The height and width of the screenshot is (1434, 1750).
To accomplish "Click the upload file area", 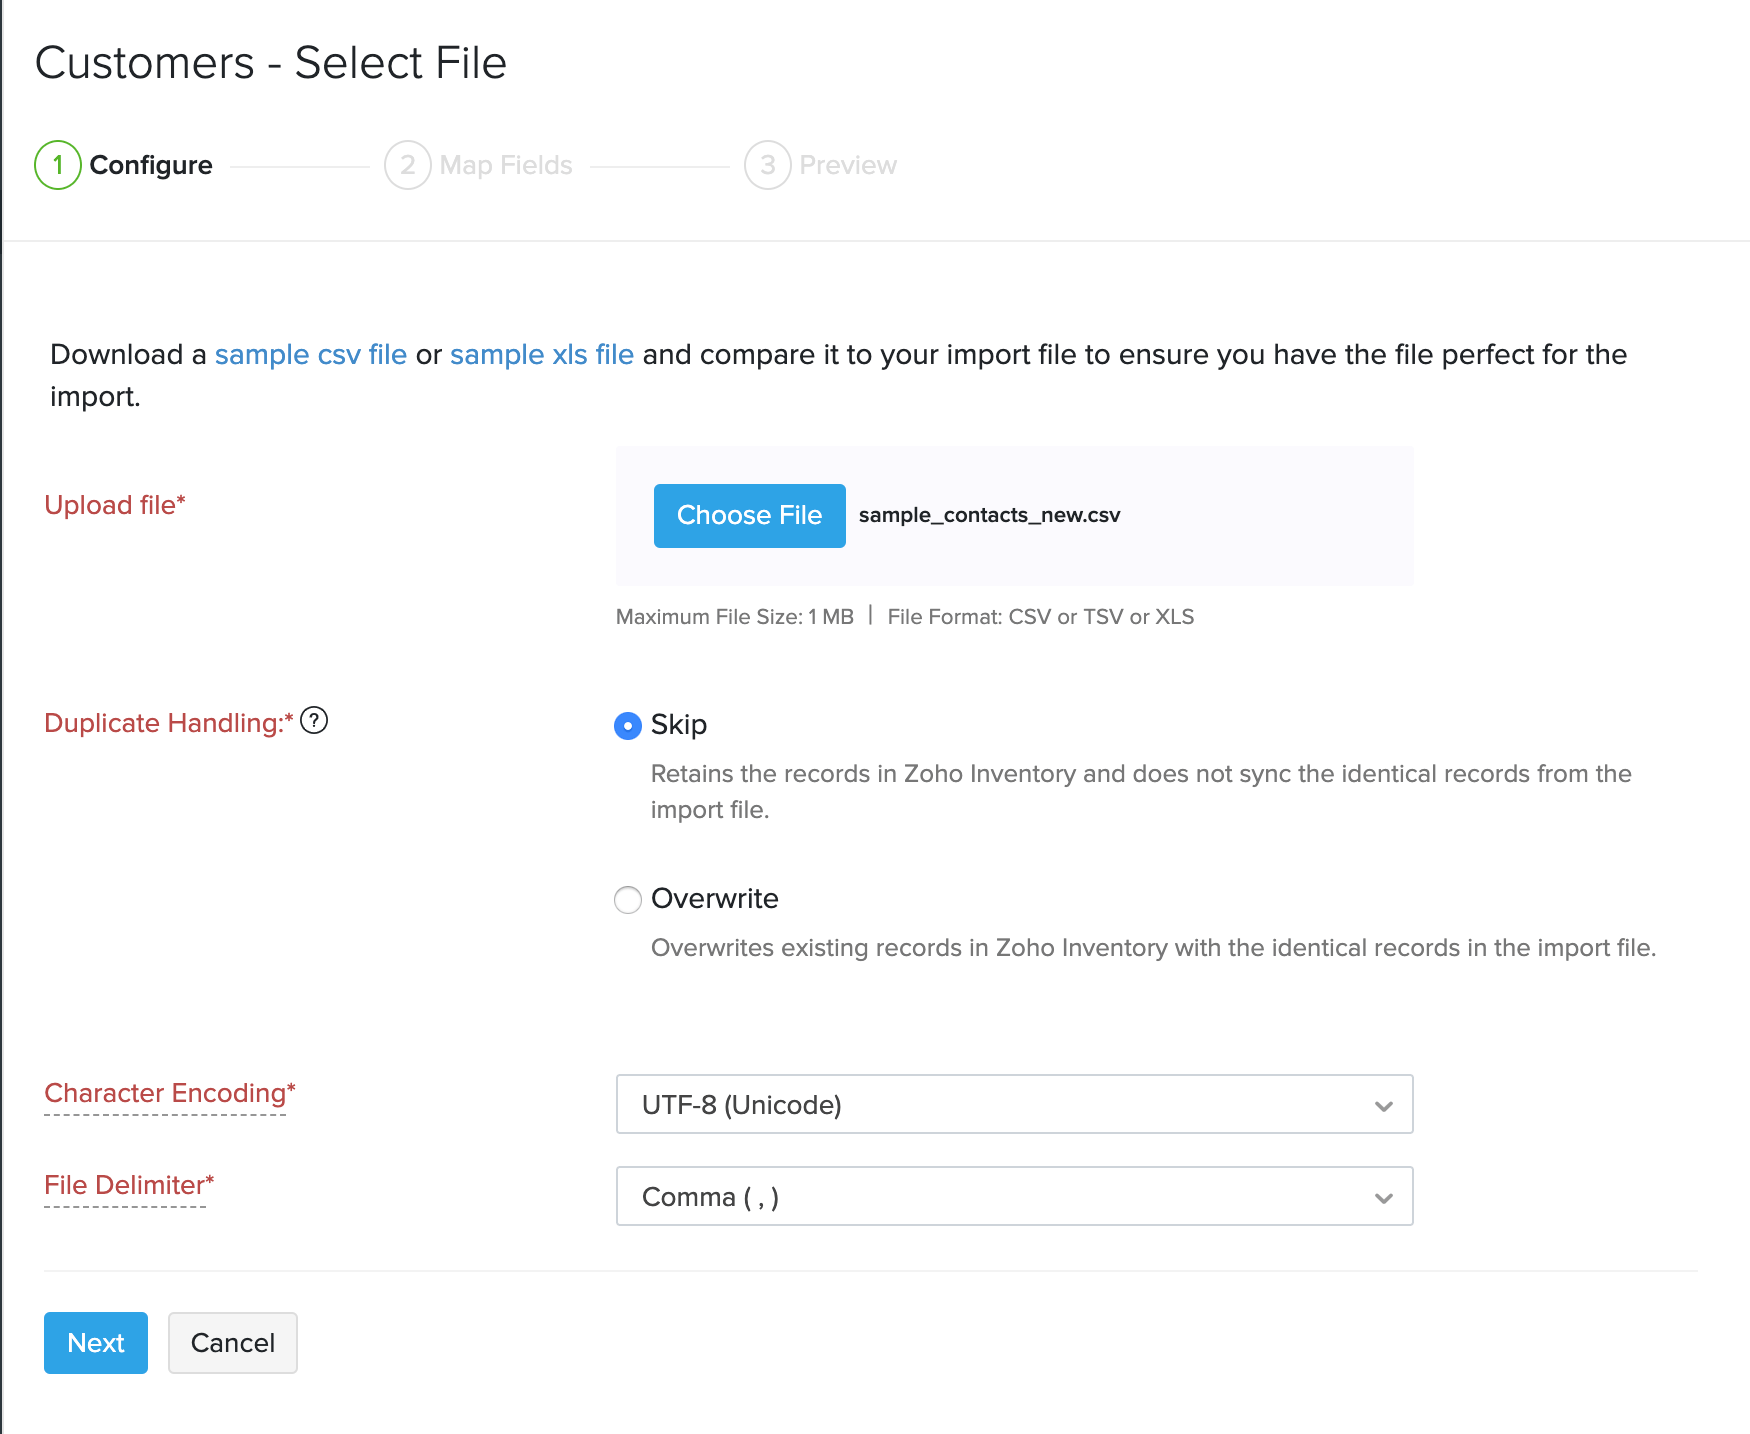I will [1013, 515].
